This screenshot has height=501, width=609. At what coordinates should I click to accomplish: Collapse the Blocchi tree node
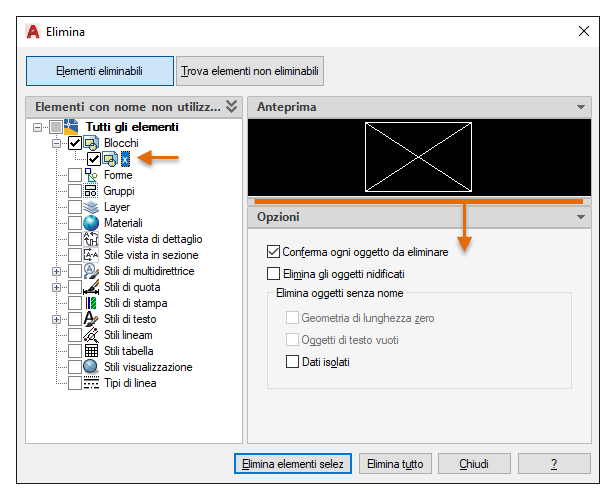tap(56, 143)
